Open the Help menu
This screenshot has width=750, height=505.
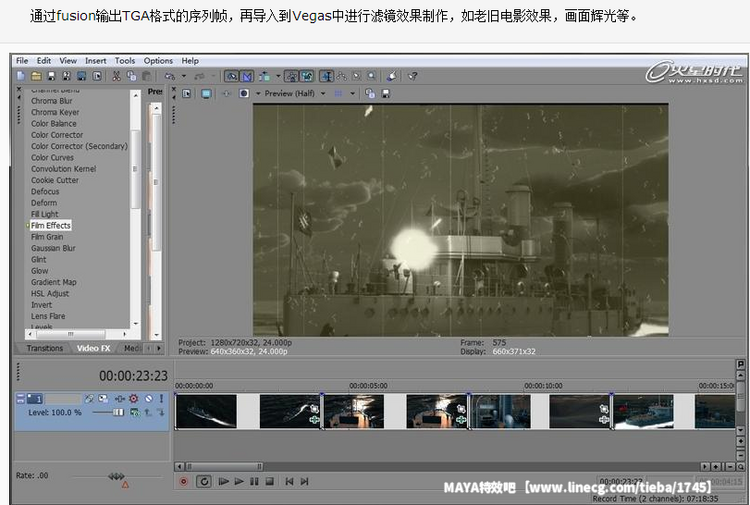click(190, 61)
